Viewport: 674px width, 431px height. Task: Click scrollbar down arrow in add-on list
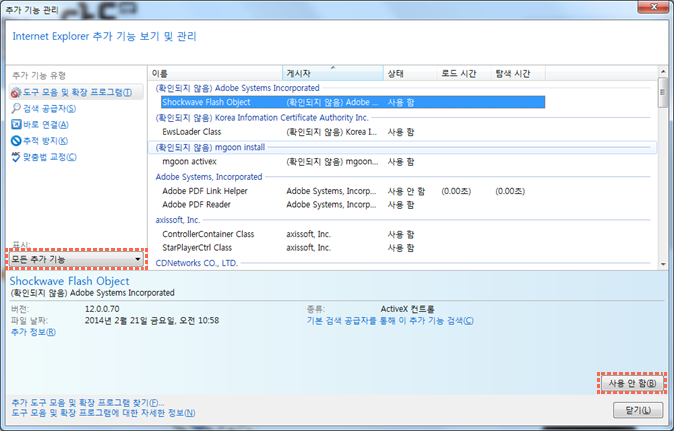663,264
